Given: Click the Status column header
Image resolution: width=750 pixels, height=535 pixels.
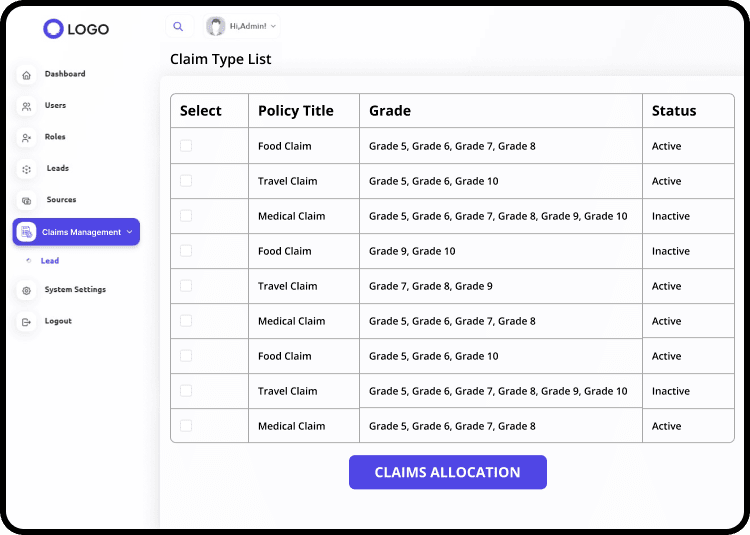Looking at the screenshot, I should [673, 111].
